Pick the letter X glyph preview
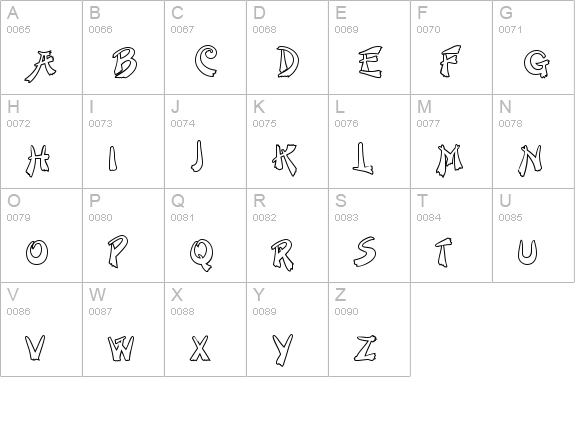The height and width of the screenshot is (421, 575). (200, 348)
